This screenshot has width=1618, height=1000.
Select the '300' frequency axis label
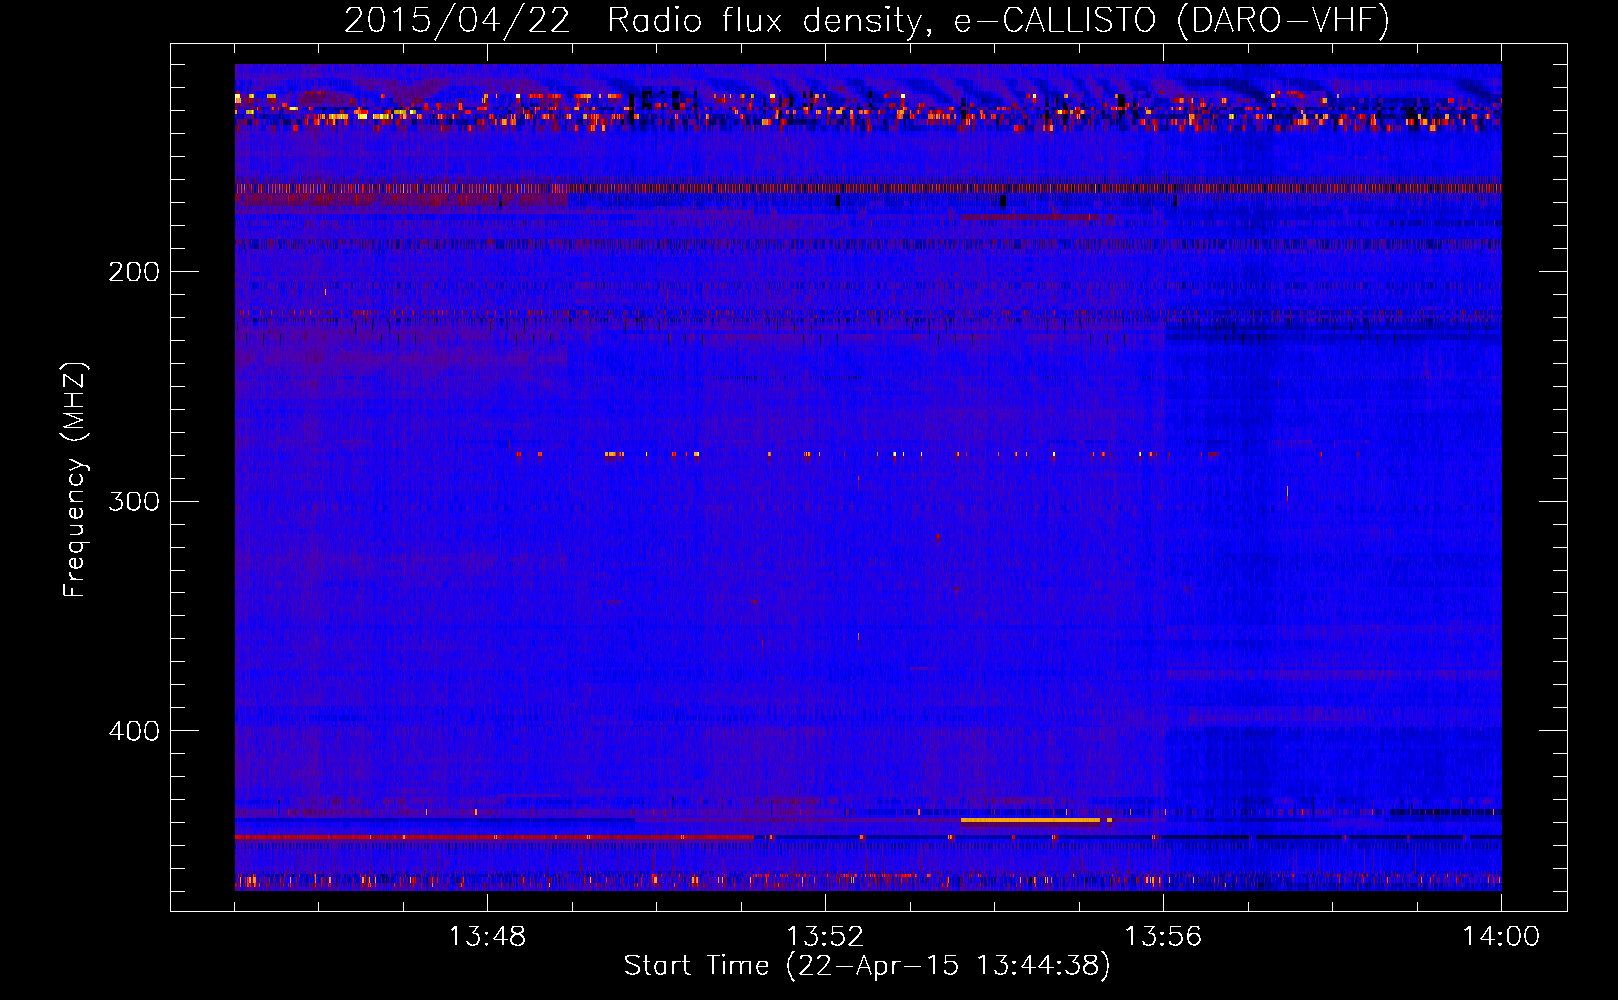tap(134, 501)
